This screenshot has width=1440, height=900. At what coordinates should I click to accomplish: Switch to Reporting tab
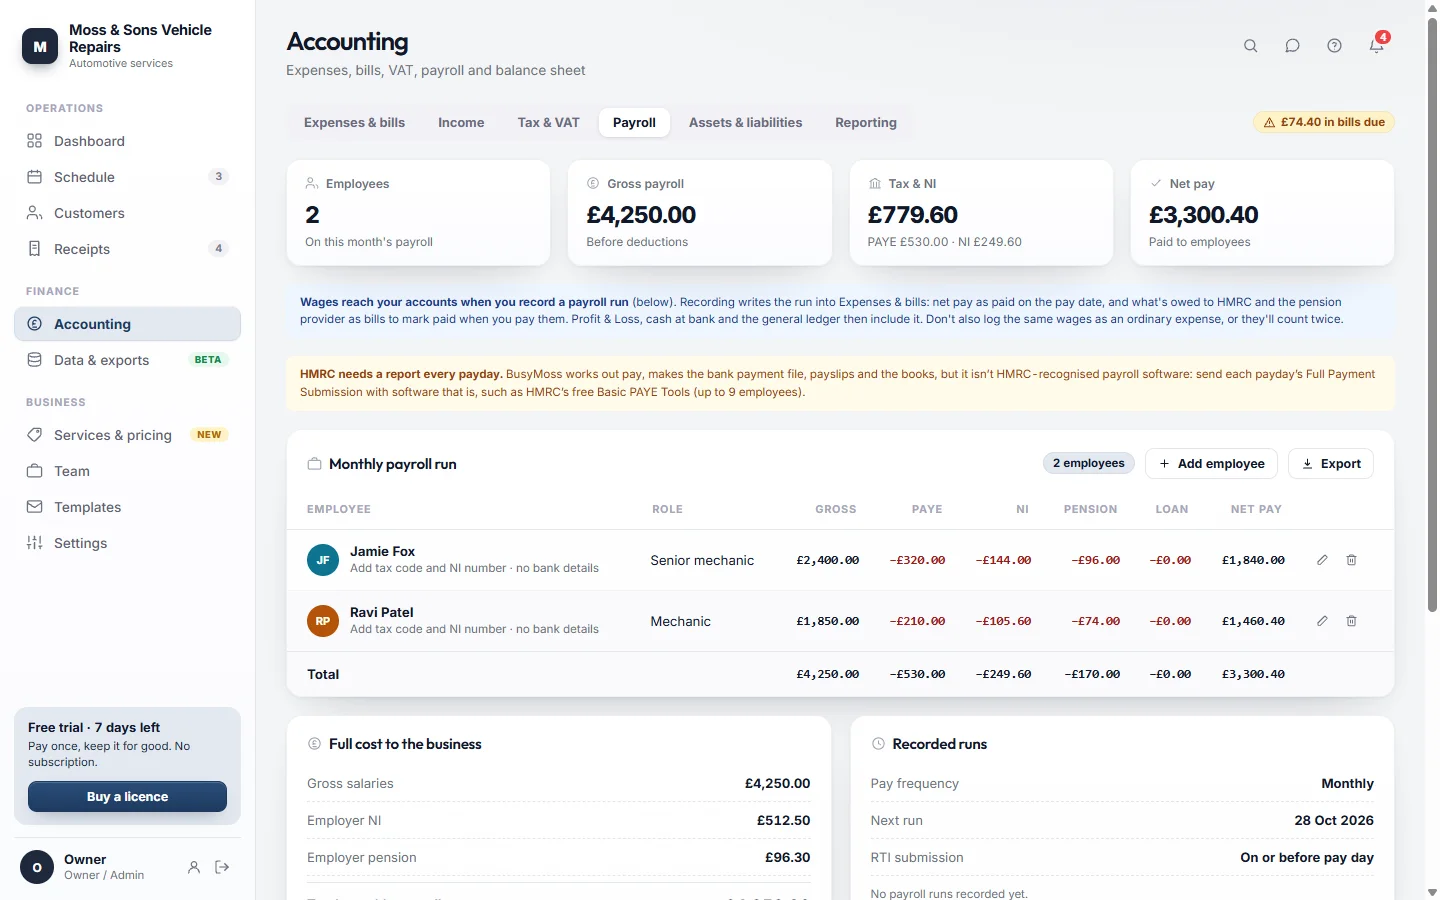[866, 122]
